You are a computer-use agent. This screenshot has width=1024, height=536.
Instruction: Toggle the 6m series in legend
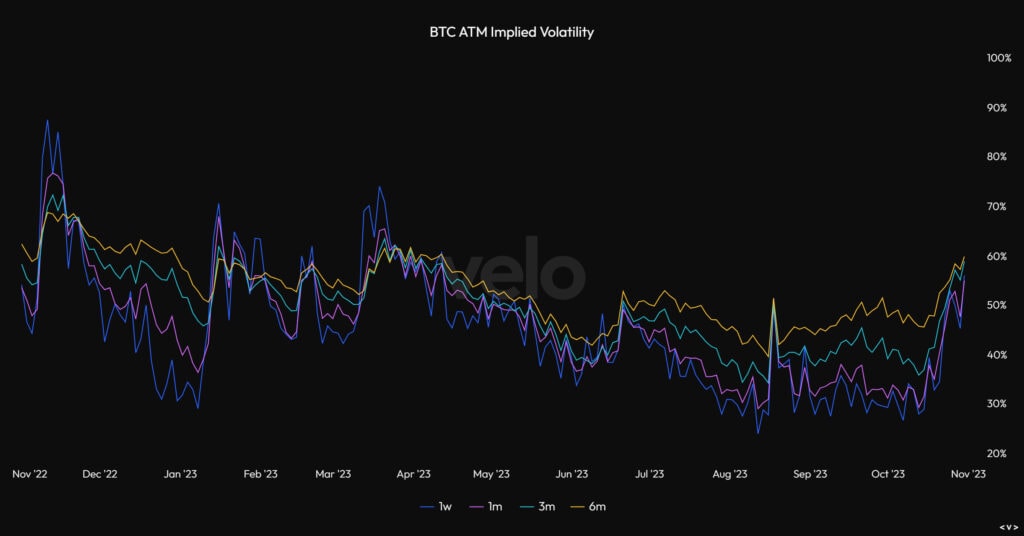[588, 507]
